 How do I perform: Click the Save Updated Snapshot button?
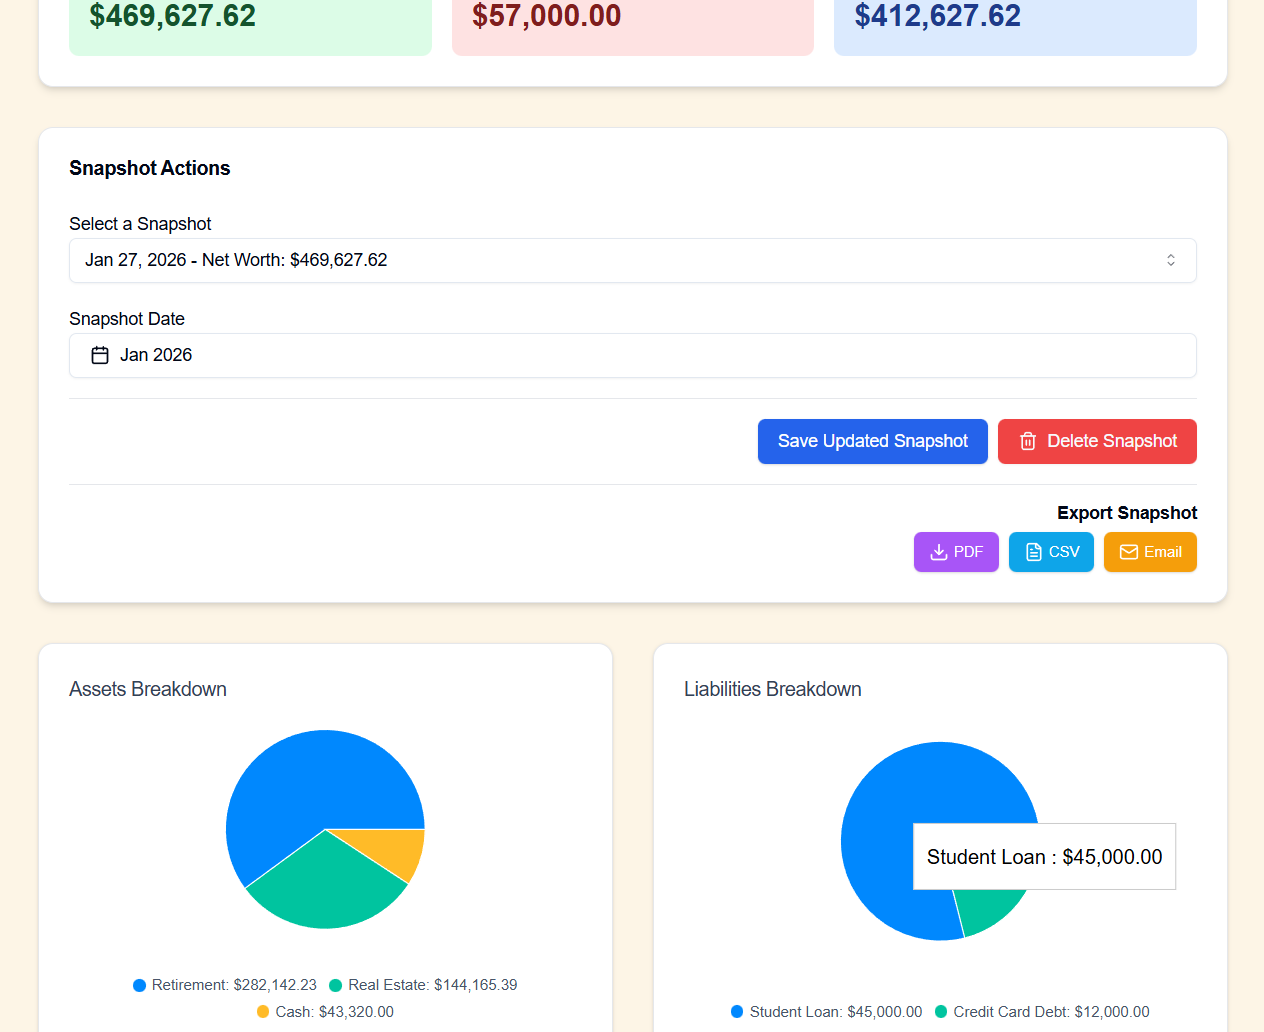(x=872, y=441)
